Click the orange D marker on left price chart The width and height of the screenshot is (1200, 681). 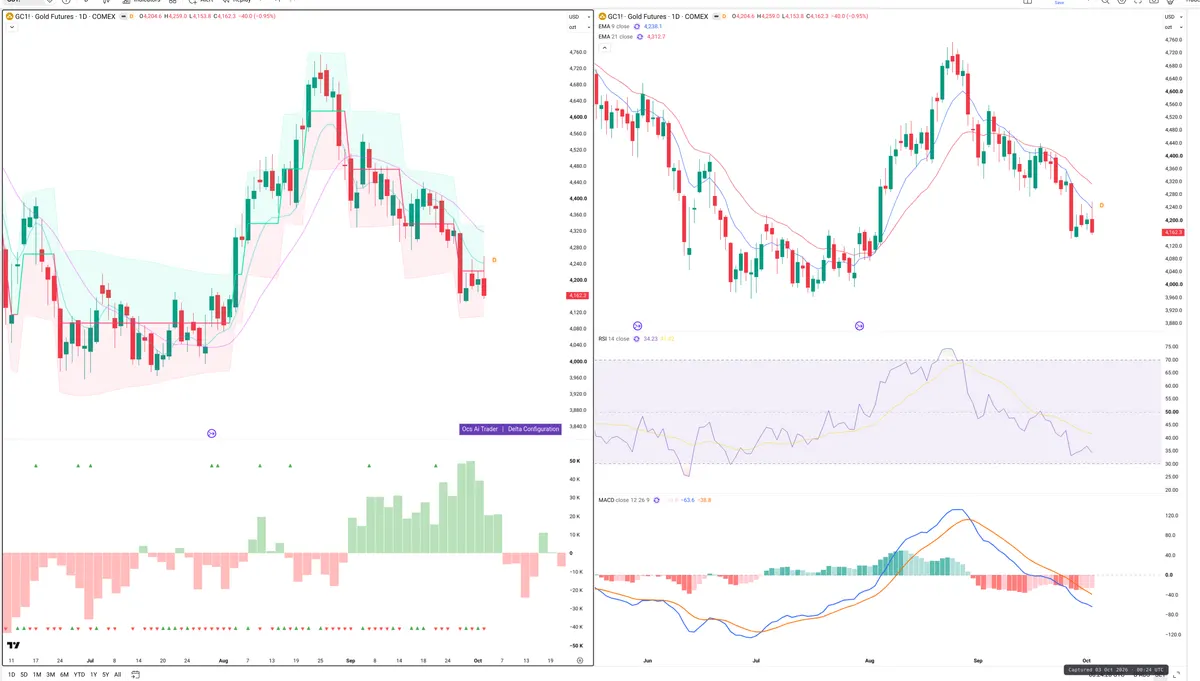tap(494, 260)
